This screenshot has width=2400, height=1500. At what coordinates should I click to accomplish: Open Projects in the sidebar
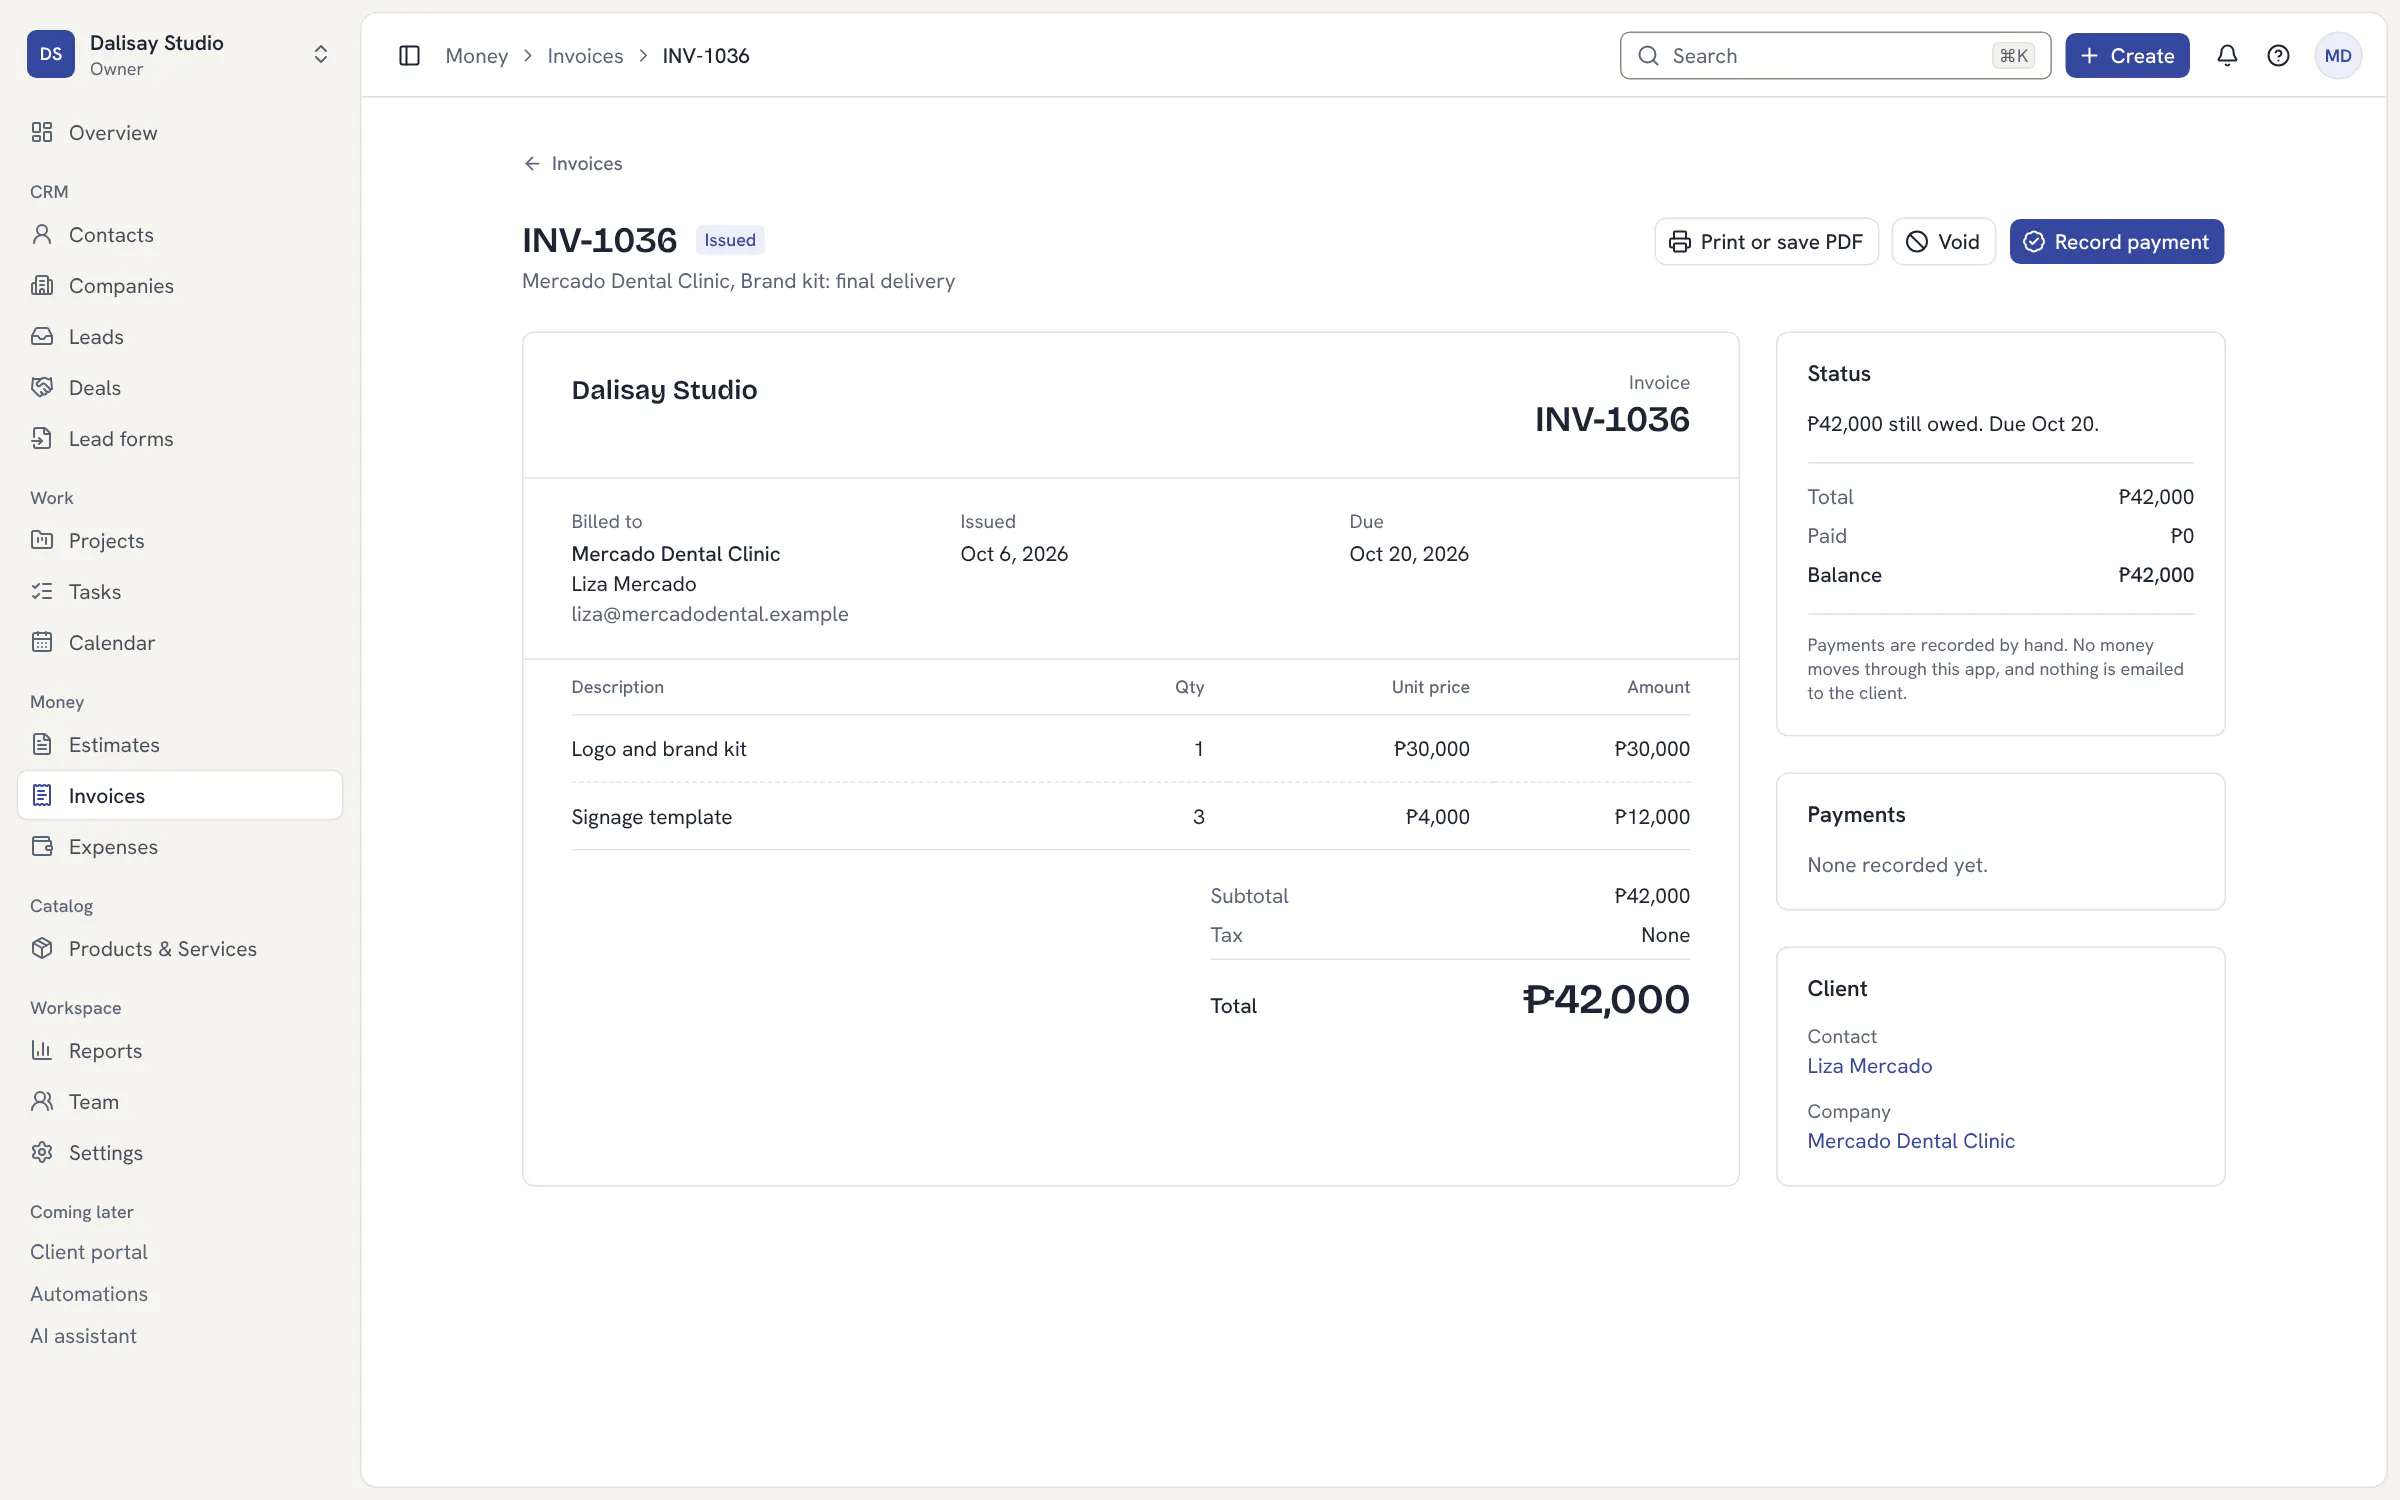[180, 541]
